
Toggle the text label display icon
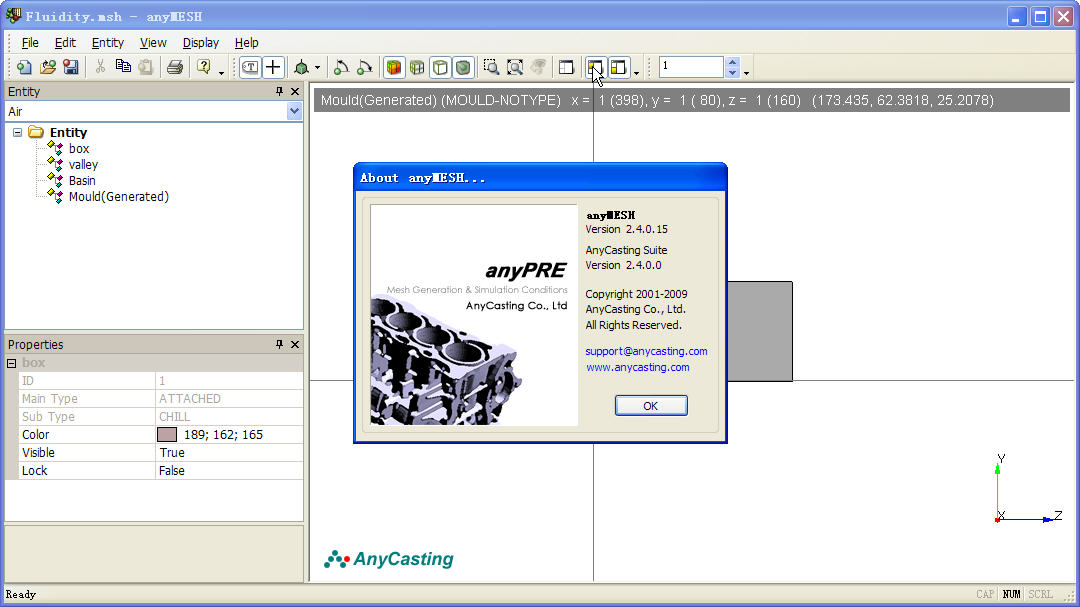(250, 67)
